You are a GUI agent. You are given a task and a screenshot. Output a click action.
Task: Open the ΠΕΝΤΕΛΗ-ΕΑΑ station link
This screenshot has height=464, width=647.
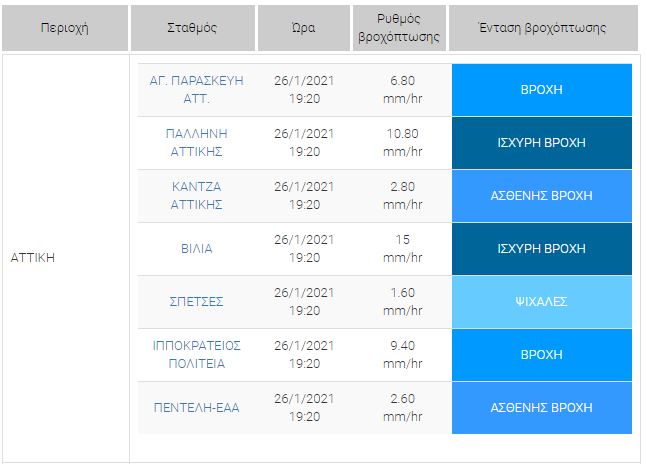(x=196, y=407)
